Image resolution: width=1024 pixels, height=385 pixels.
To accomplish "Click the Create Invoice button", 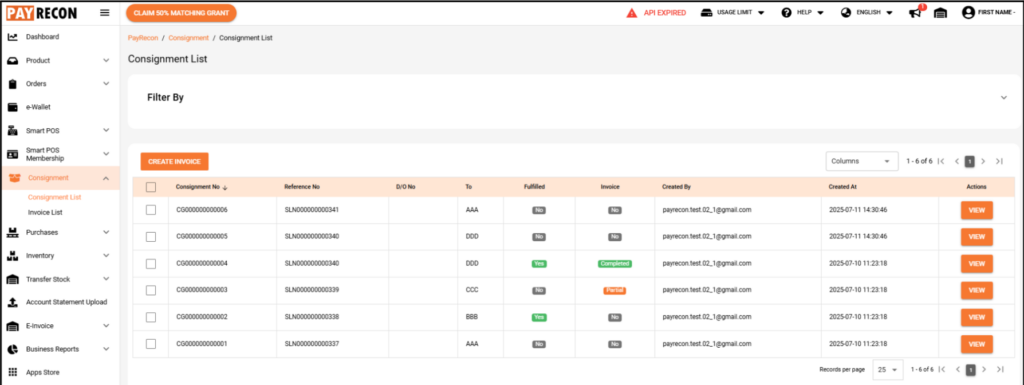I will [x=174, y=161].
